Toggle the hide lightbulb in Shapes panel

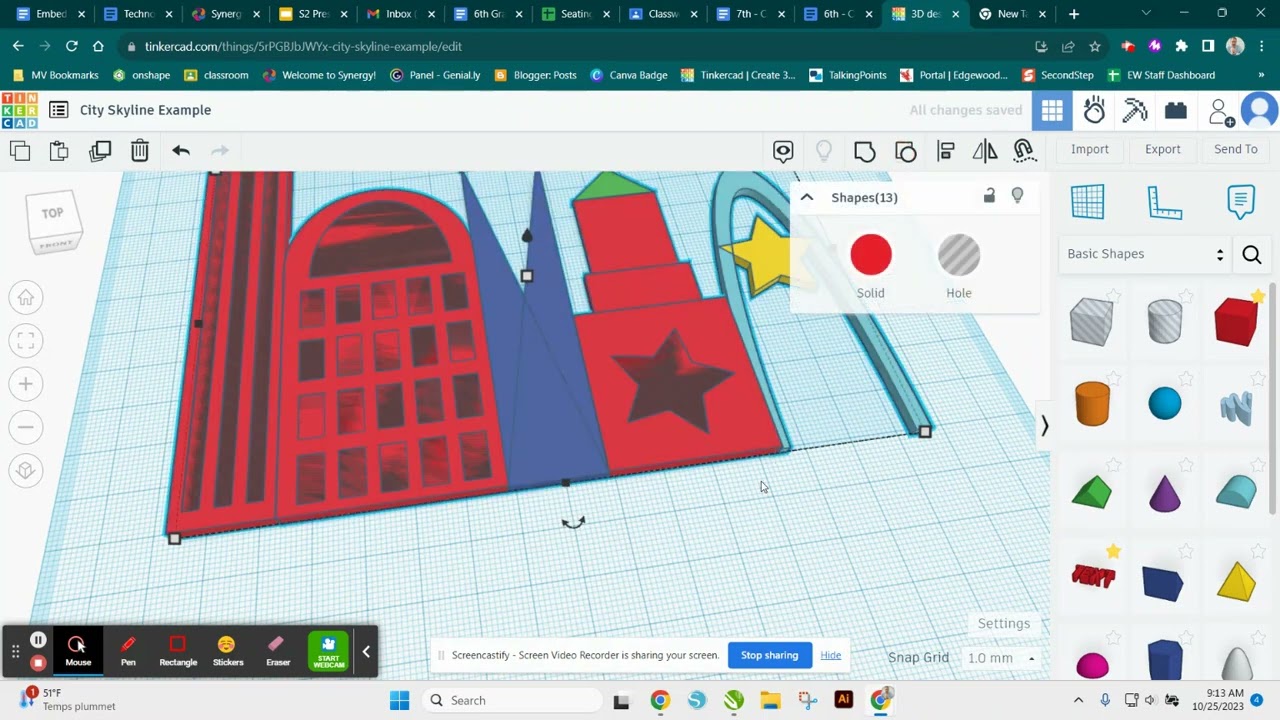coord(1017,196)
